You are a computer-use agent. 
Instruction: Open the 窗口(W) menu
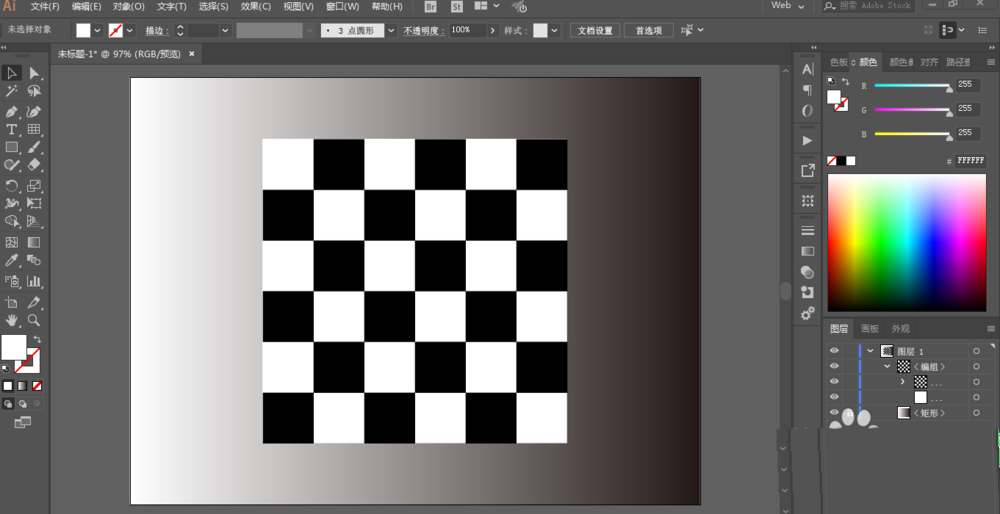coord(342,6)
